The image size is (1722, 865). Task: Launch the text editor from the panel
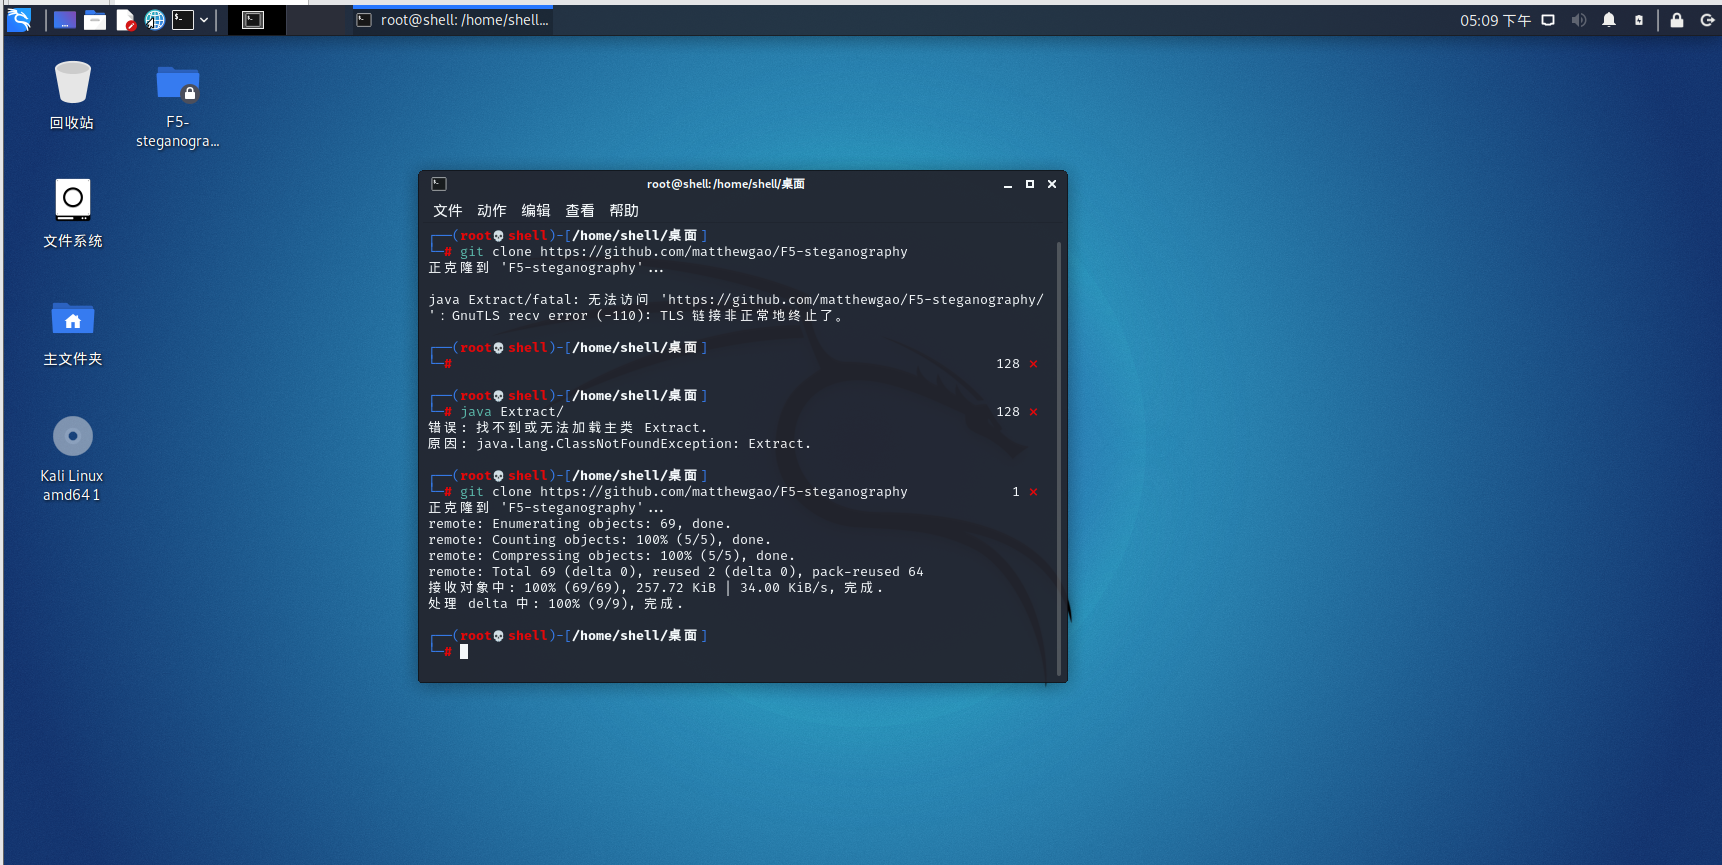pos(126,20)
